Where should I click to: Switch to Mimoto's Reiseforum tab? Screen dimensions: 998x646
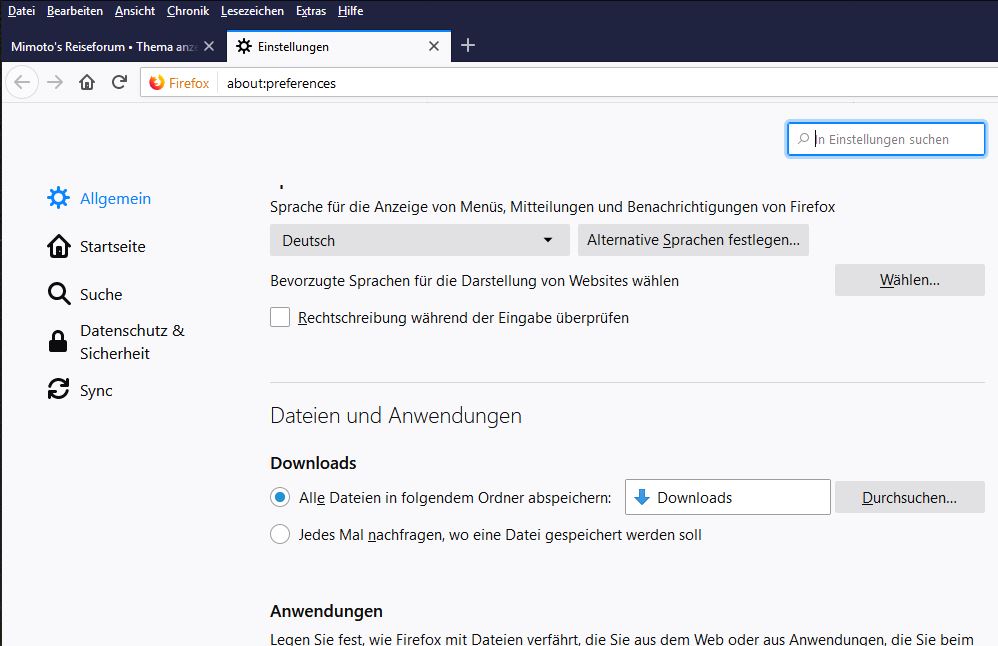tap(105, 46)
